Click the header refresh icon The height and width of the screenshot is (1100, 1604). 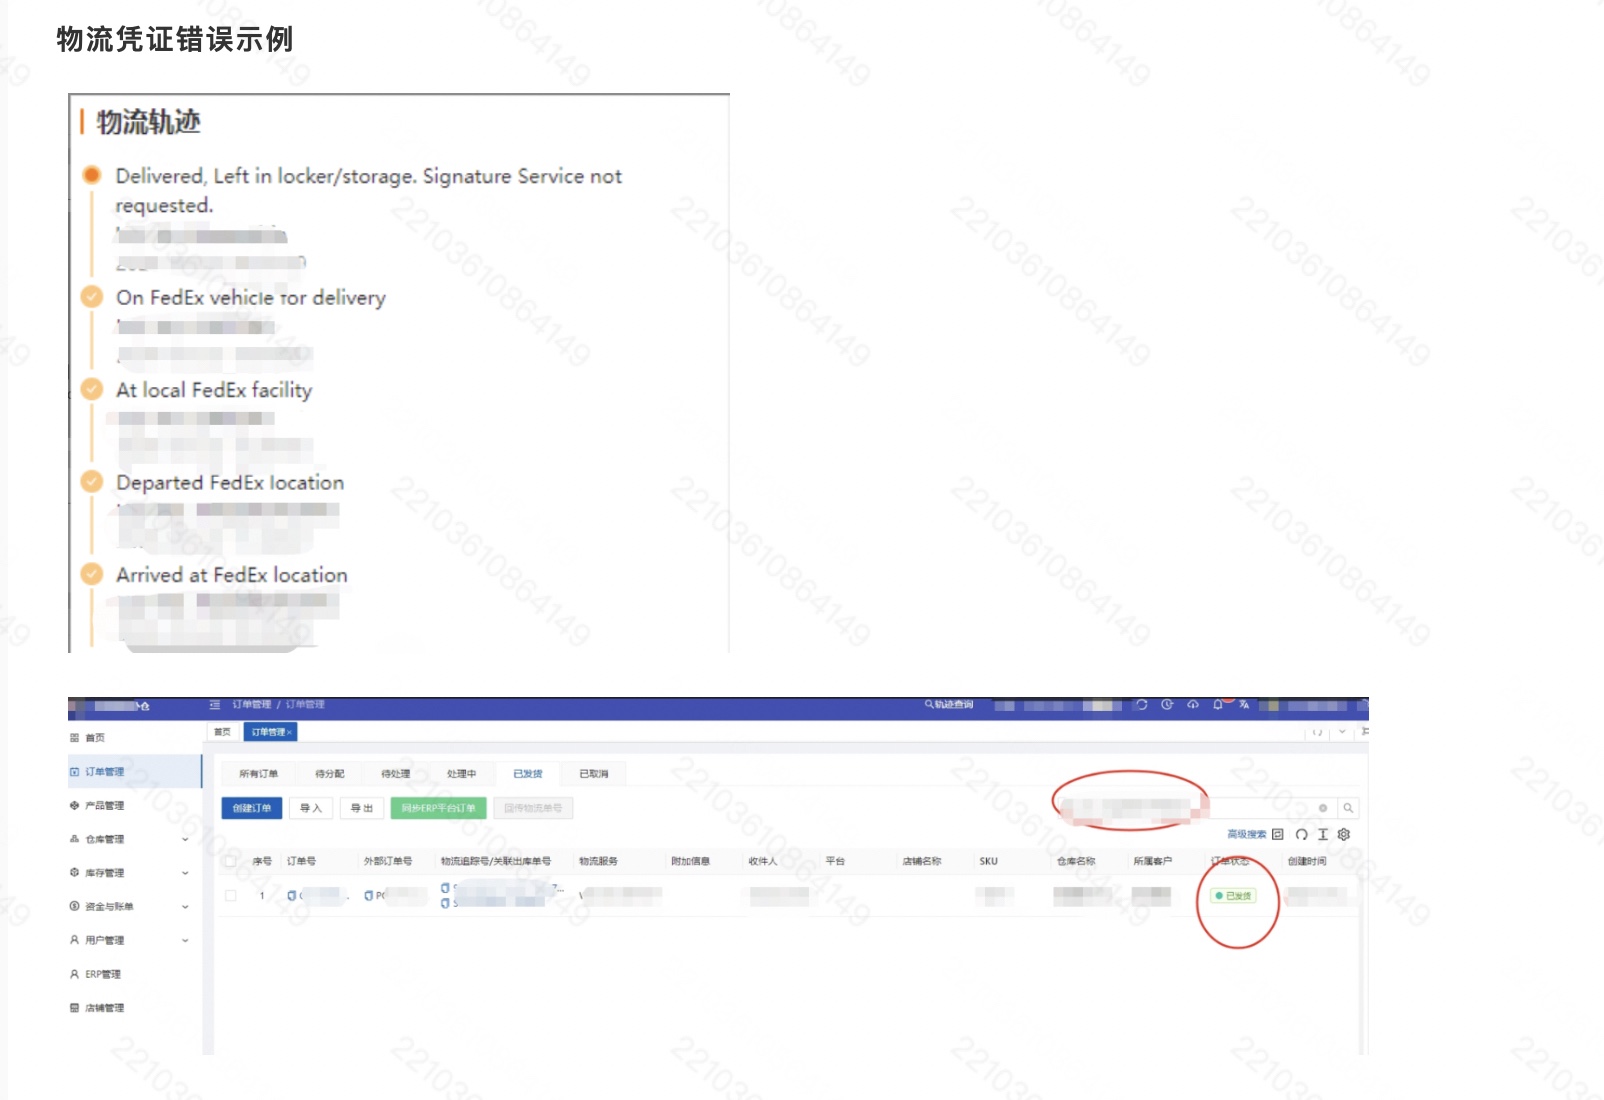(x=1141, y=705)
